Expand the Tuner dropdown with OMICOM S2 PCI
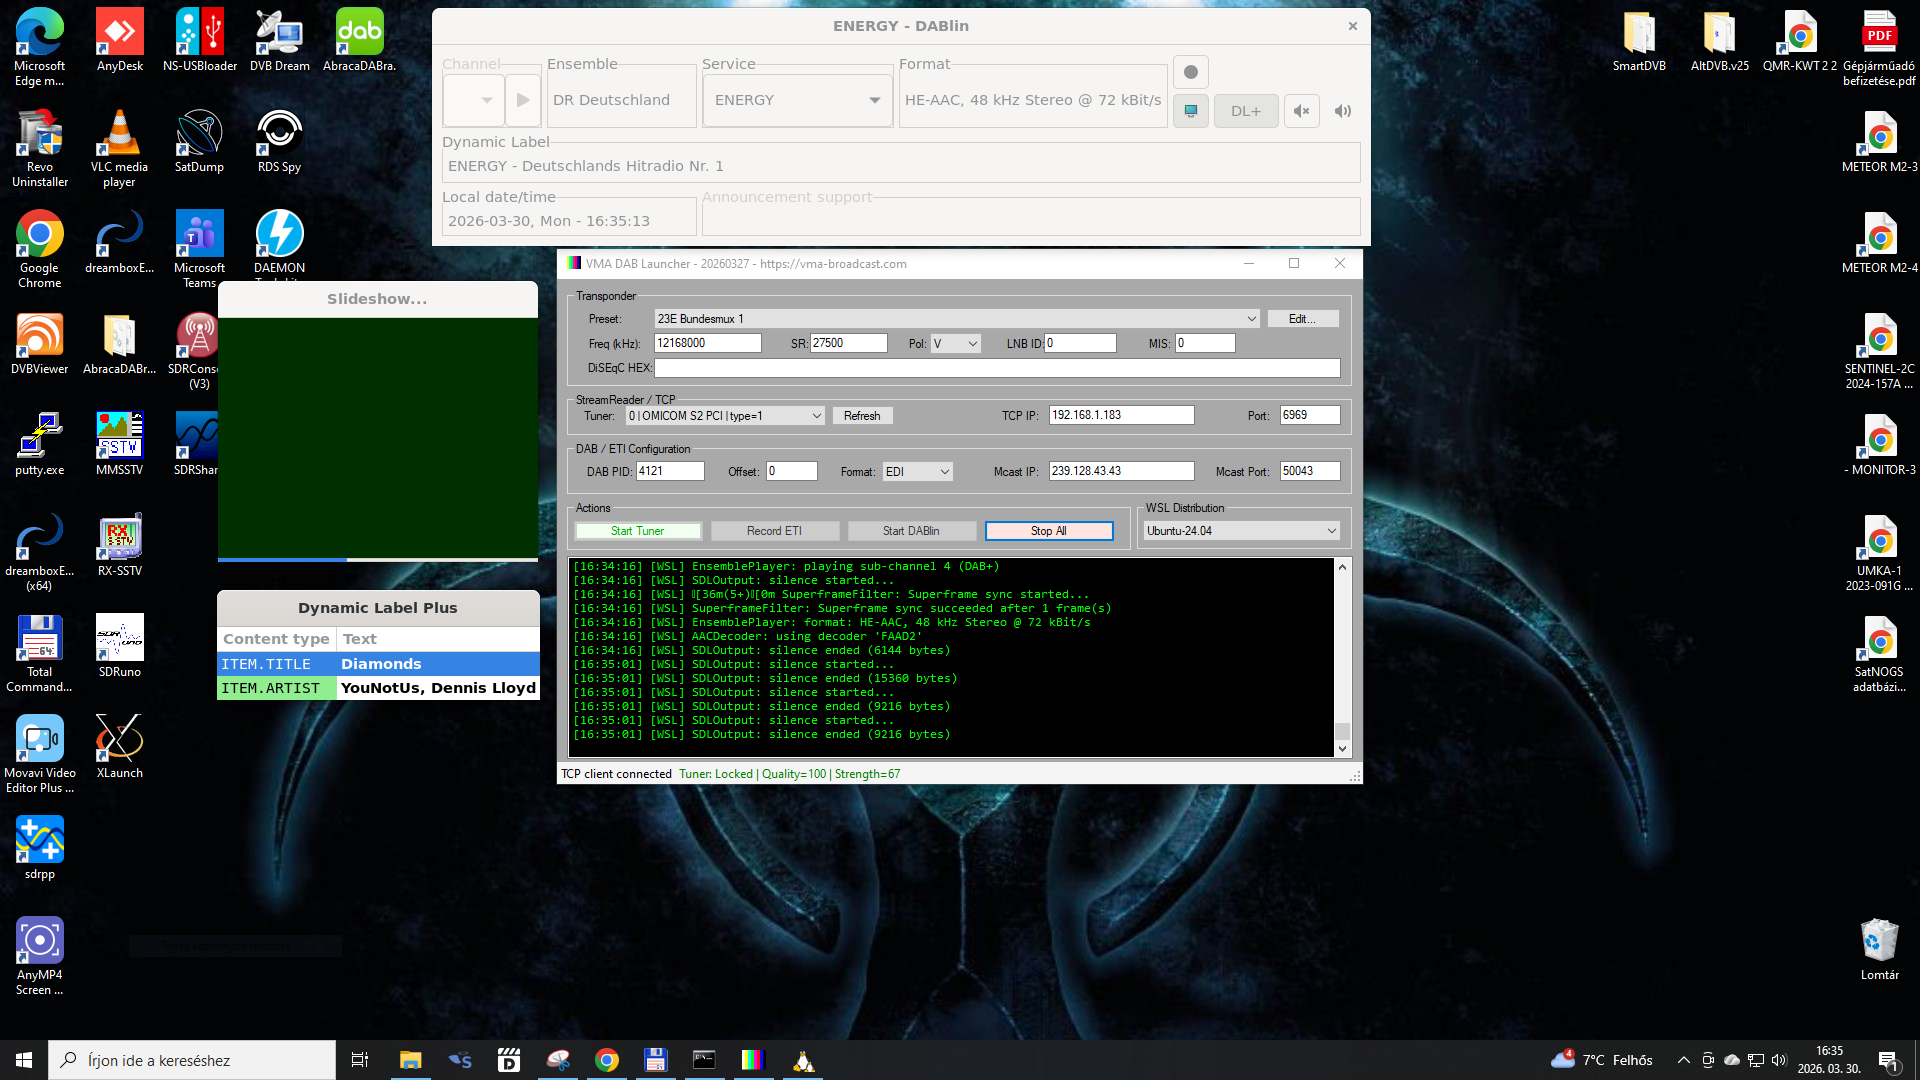 pos(725,416)
